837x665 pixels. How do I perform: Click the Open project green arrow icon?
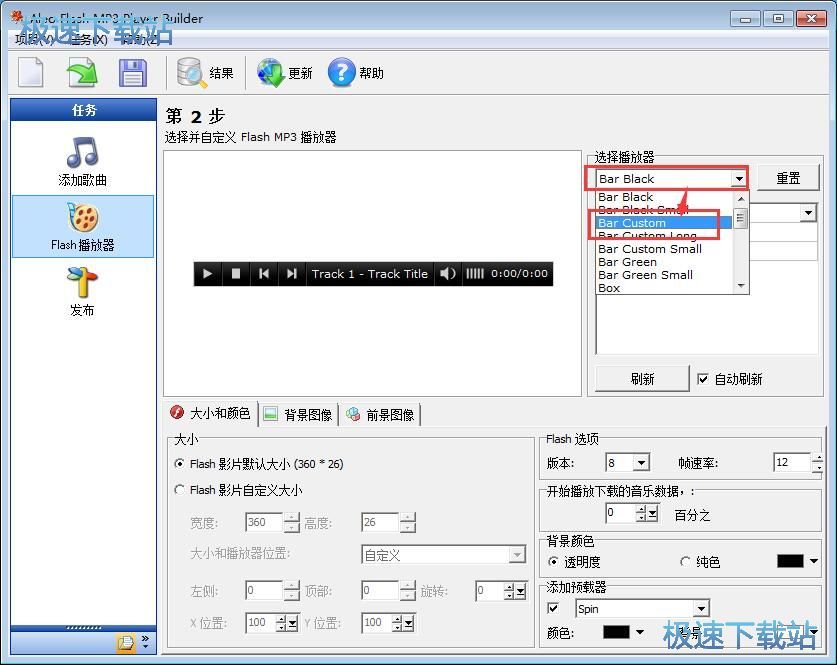pyautogui.click(x=82, y=73)
